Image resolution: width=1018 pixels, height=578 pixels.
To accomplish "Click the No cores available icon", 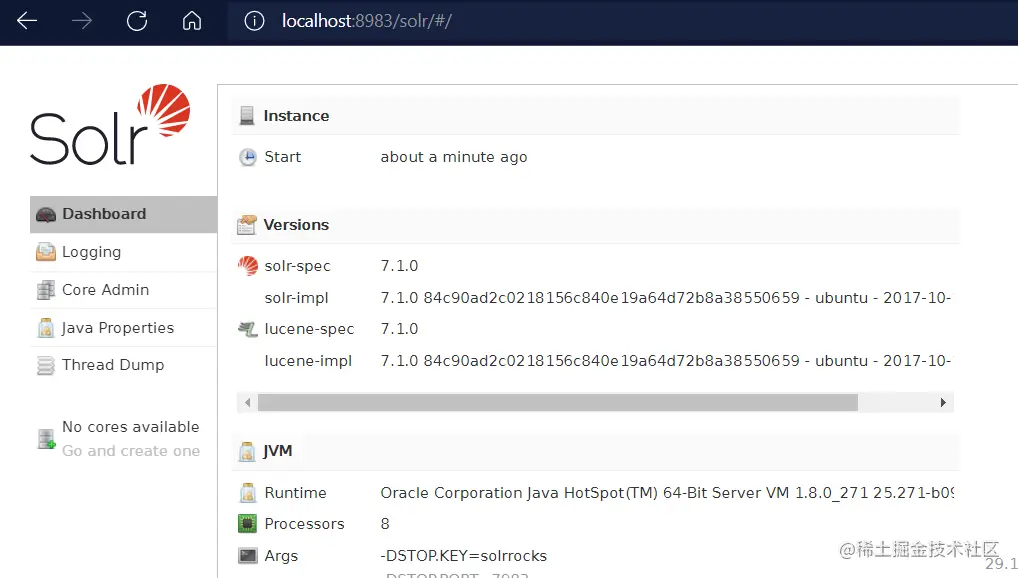I will pyautogui.click(x=46, y=439).
